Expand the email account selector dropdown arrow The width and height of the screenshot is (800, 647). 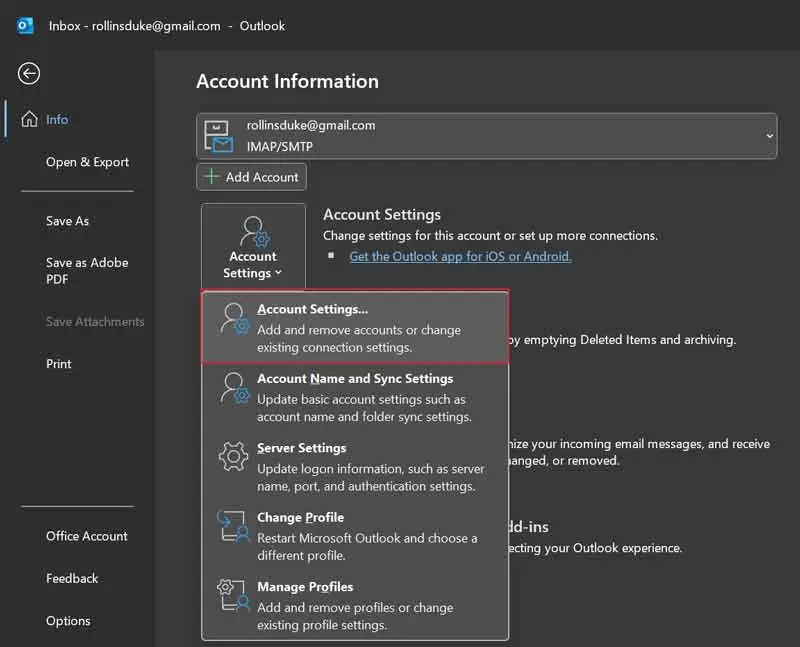coord(769,135)
